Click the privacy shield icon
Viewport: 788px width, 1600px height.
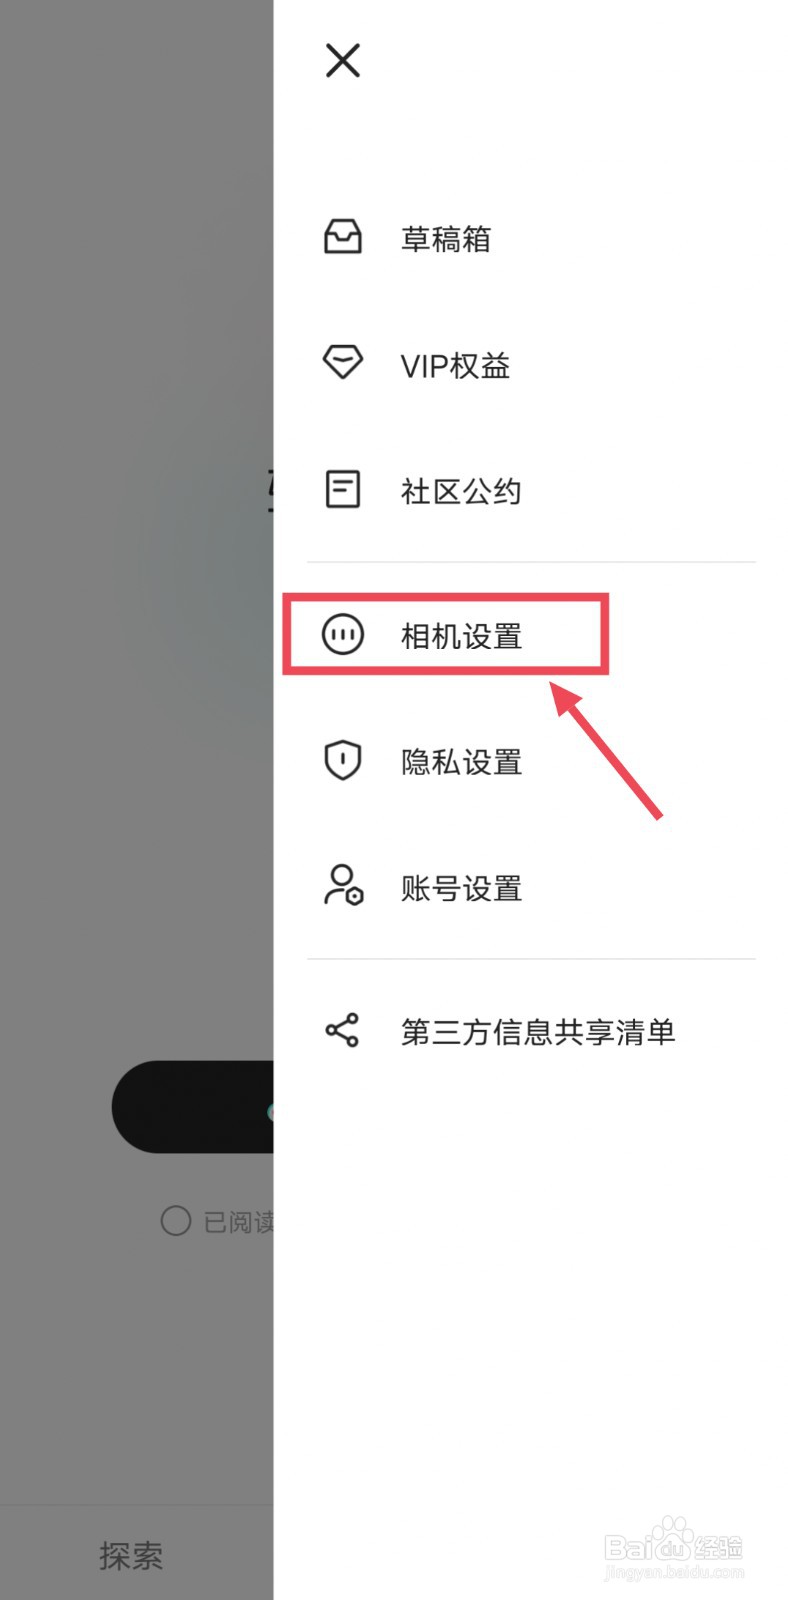pos(342,760)
